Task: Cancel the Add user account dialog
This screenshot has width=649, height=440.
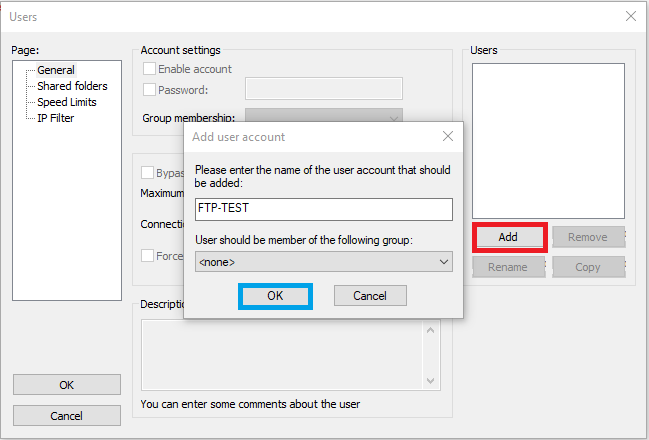Action: [x=370, y=296]
